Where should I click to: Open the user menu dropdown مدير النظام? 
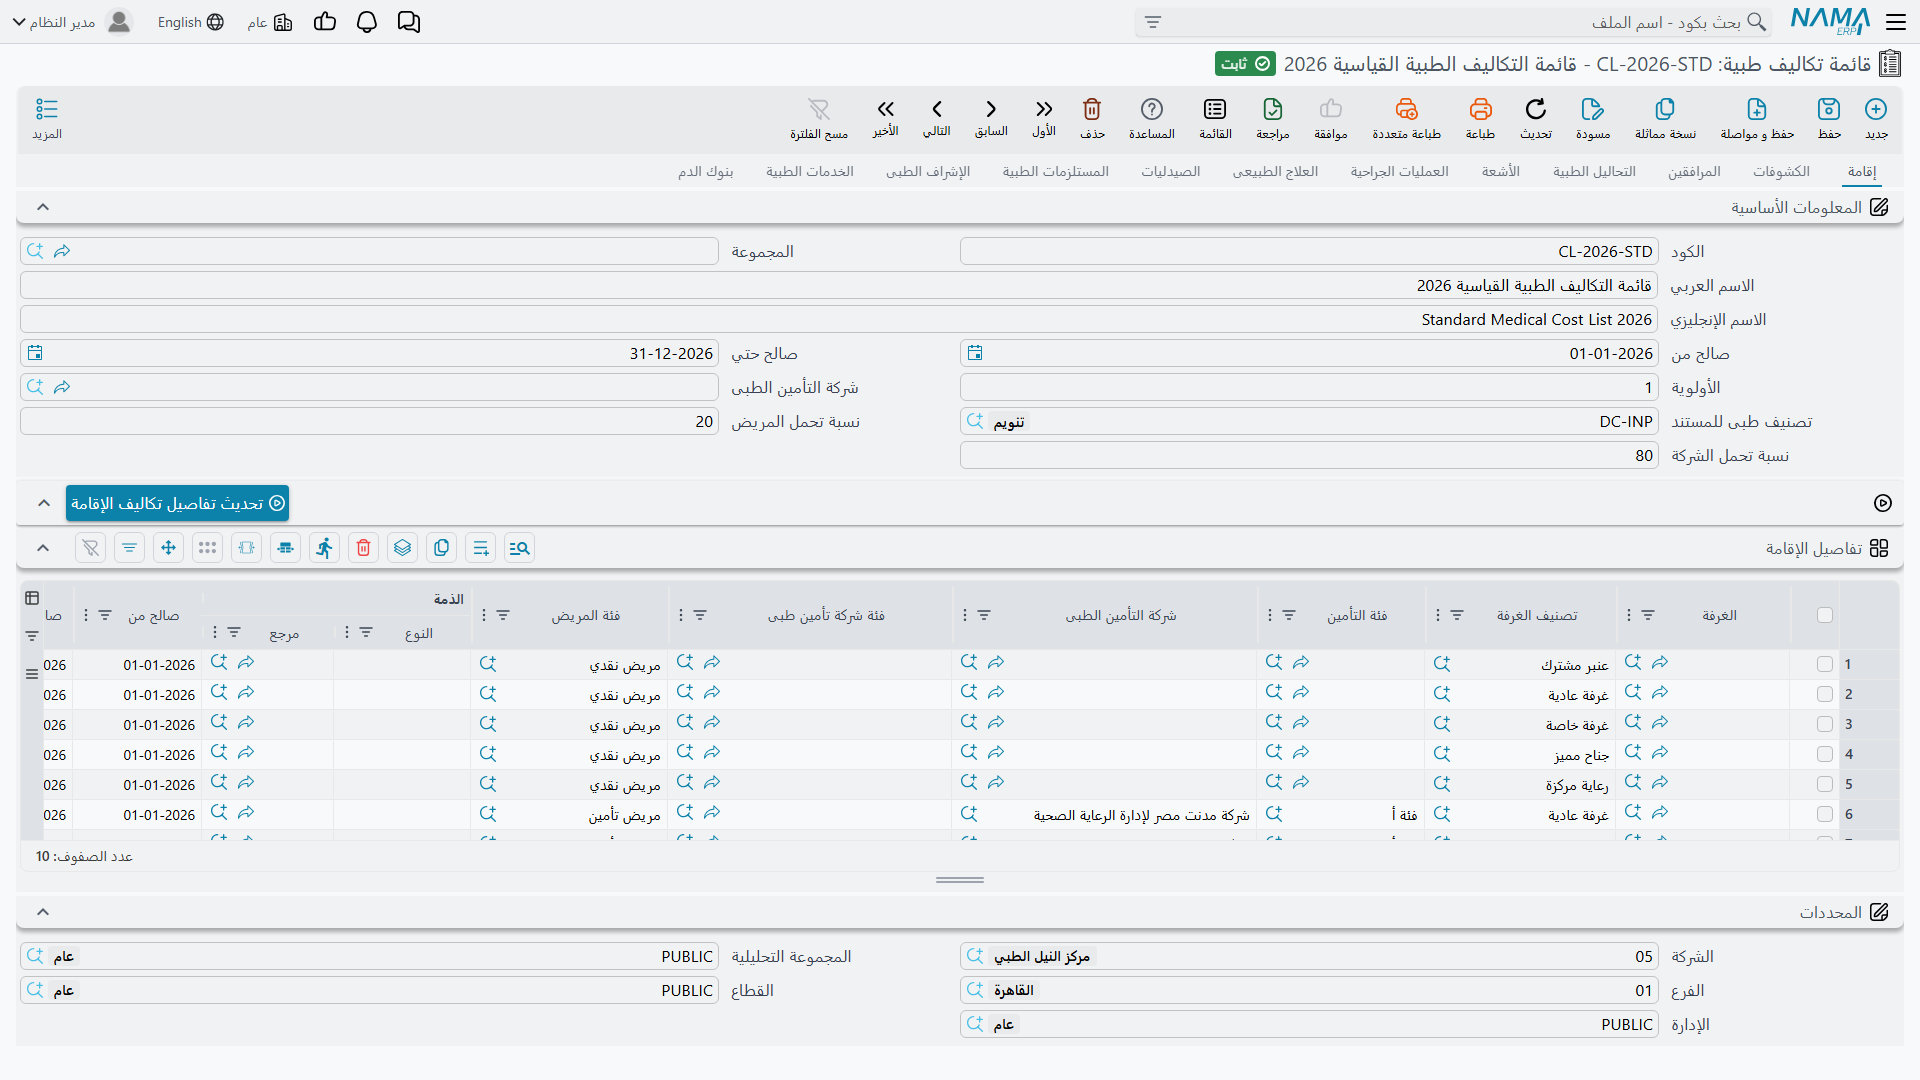pyautogui.click(x=71, y=22)
